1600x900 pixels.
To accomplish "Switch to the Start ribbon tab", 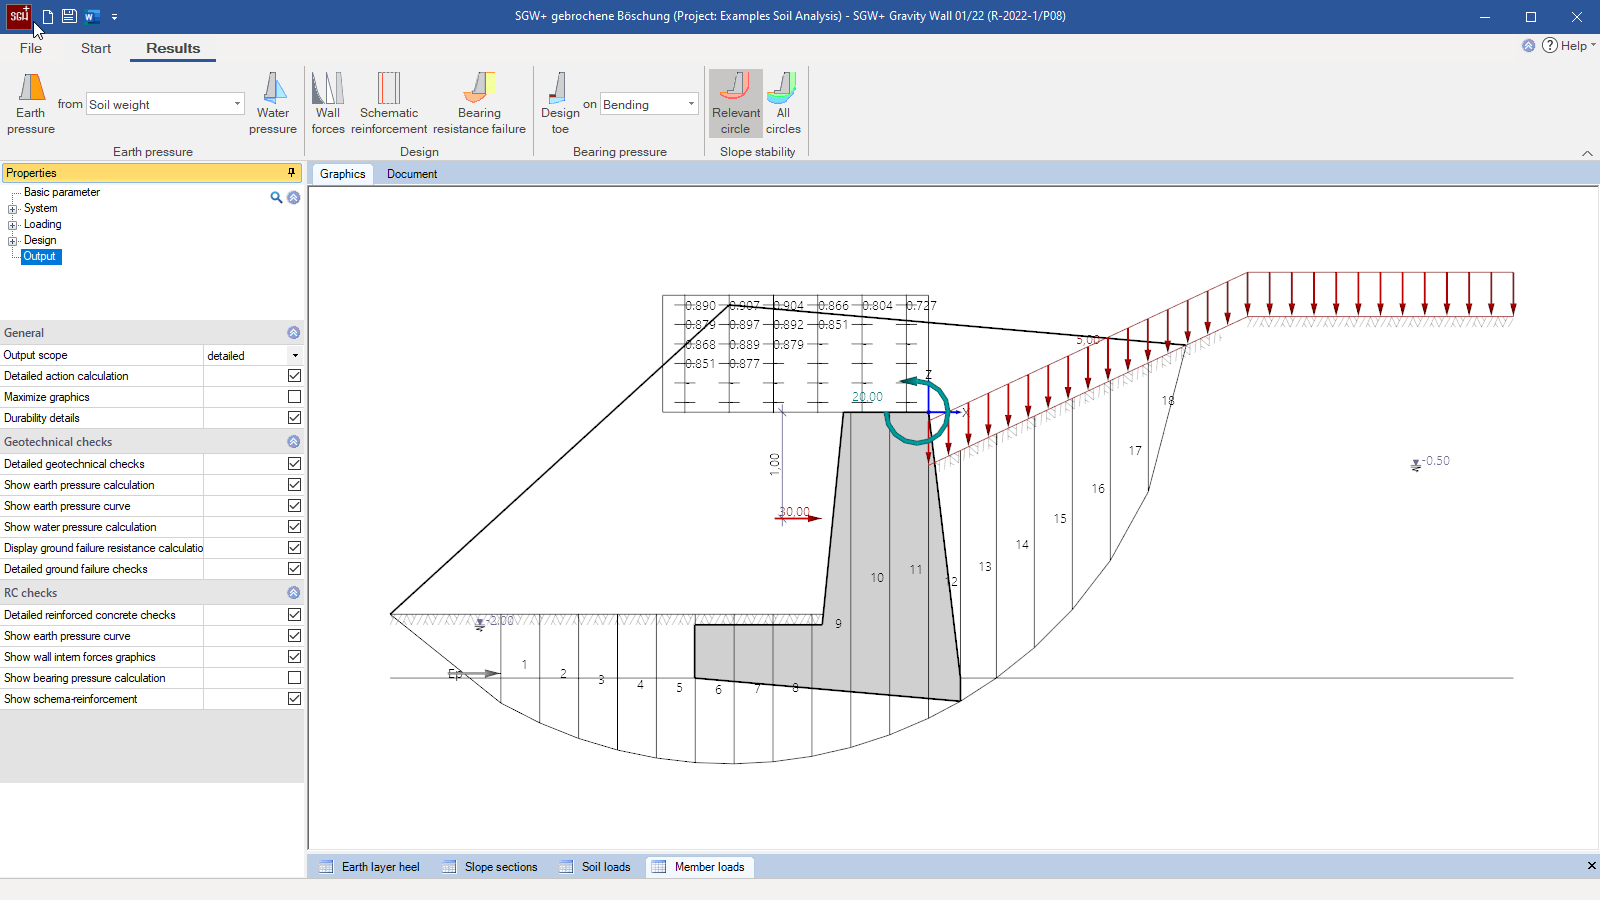I will pos(96,48).
